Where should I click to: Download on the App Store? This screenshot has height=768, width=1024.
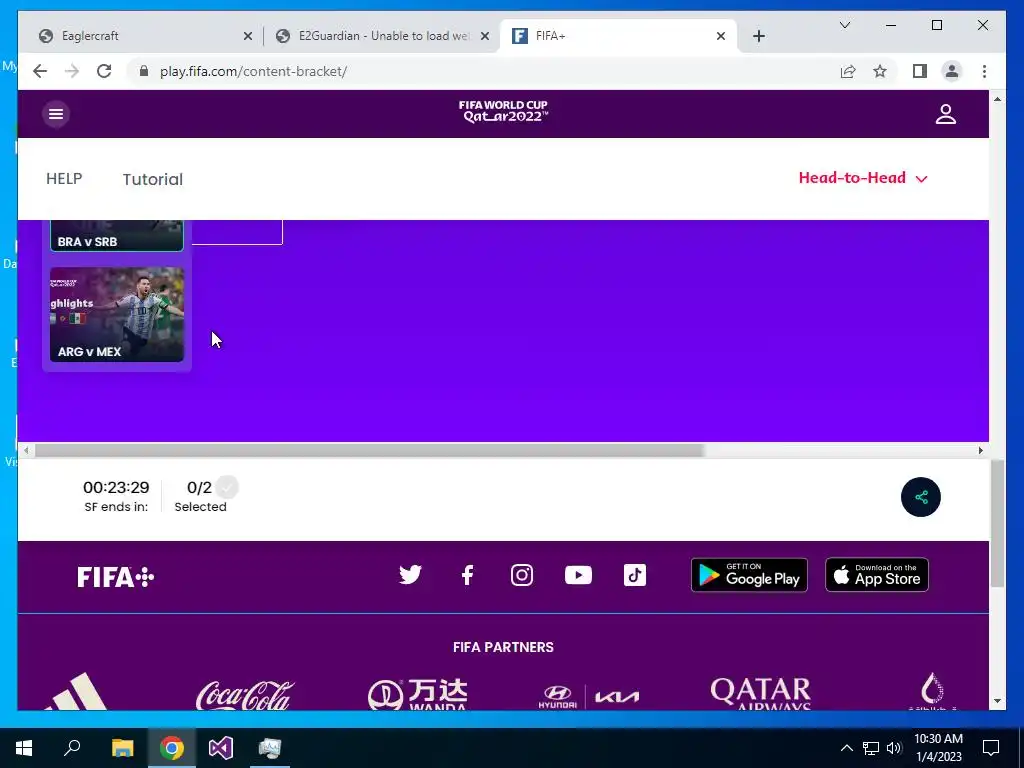click(877, 575)
